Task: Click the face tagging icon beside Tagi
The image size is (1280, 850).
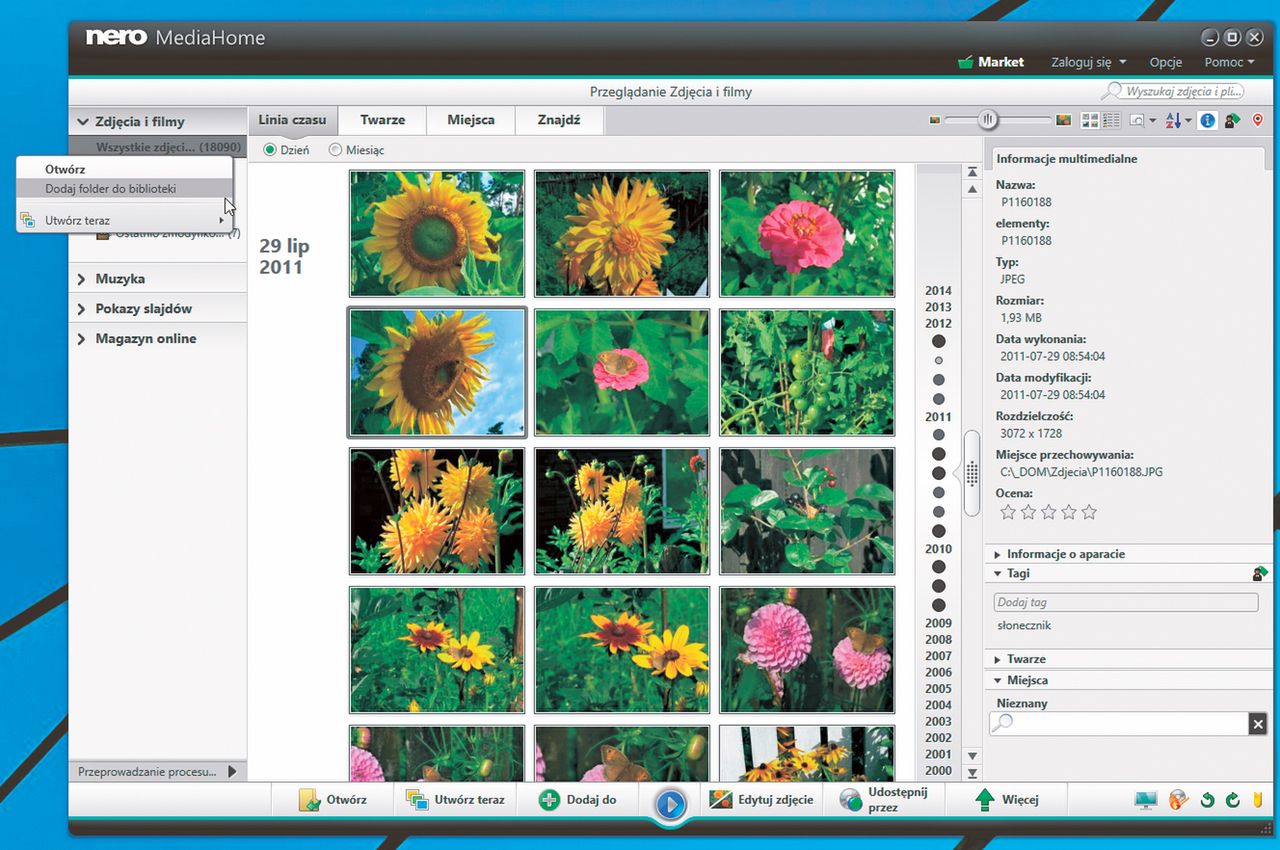Action: pos(1260,574)
